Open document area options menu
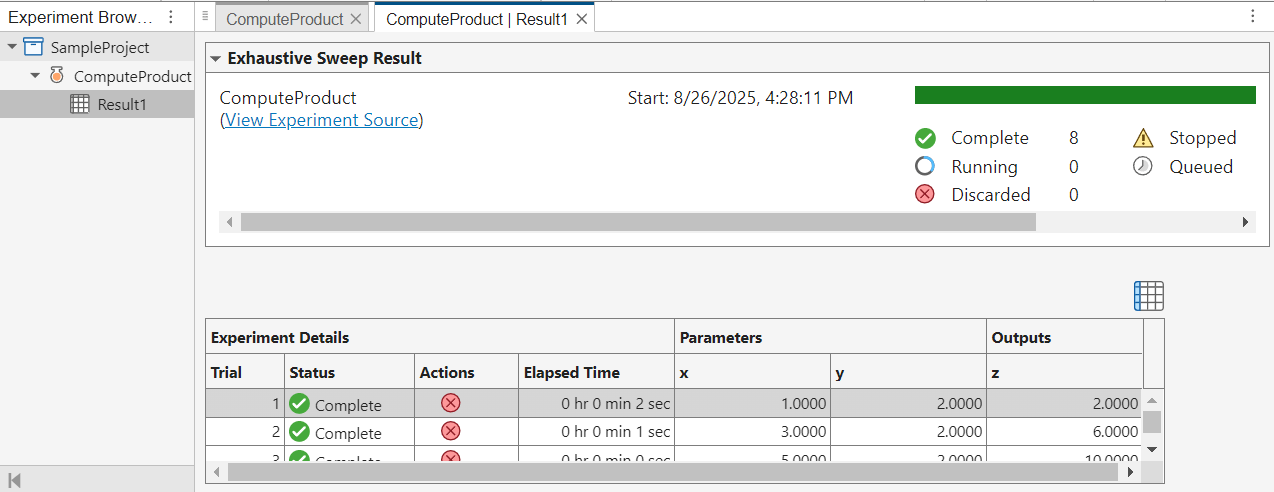This screenshot has height=492, width=1274. (1252, 16)
